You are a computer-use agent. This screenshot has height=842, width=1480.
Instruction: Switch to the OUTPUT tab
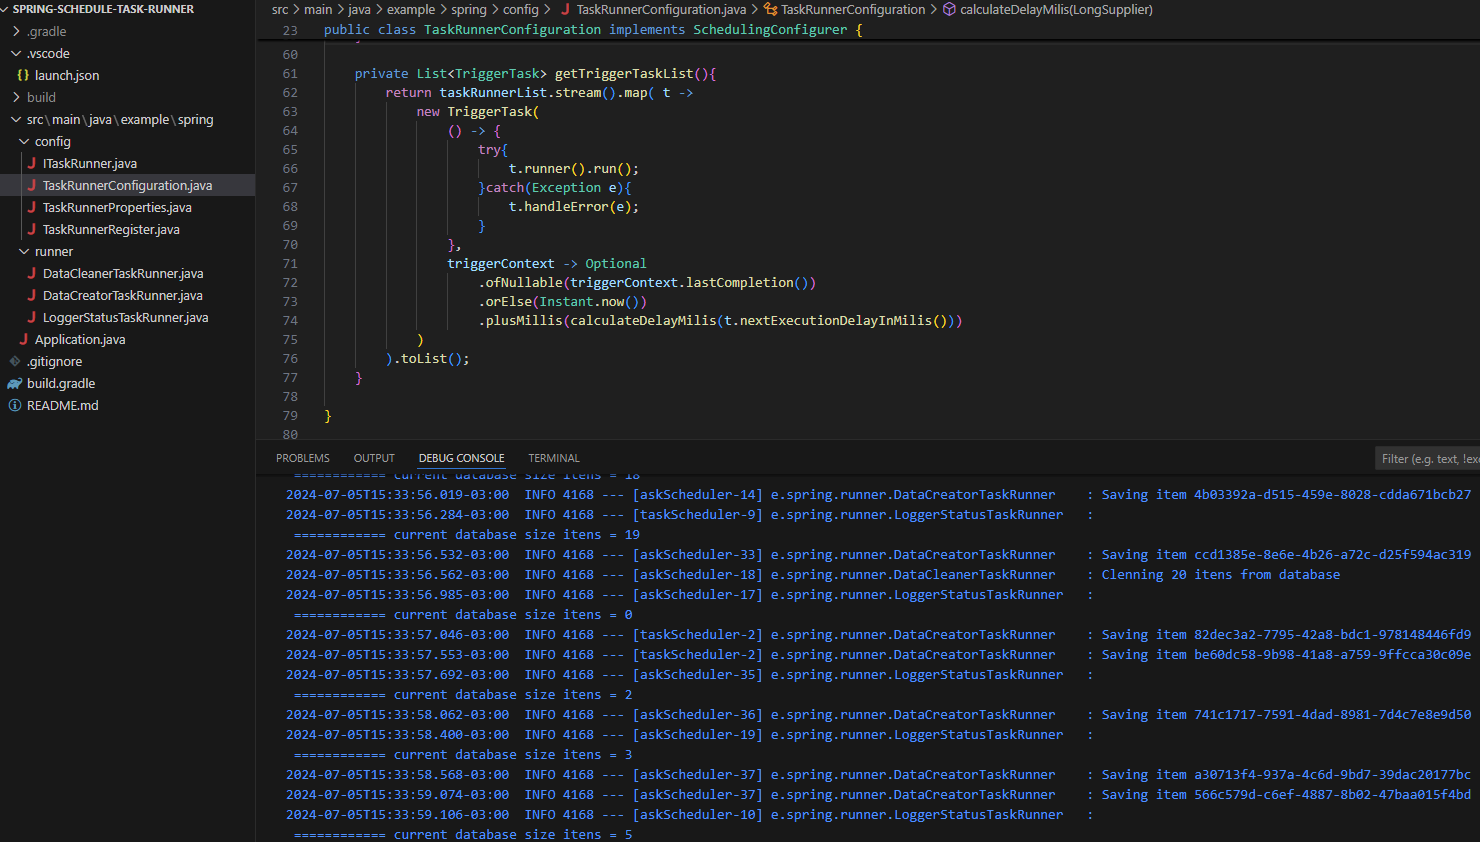point(374,457)
